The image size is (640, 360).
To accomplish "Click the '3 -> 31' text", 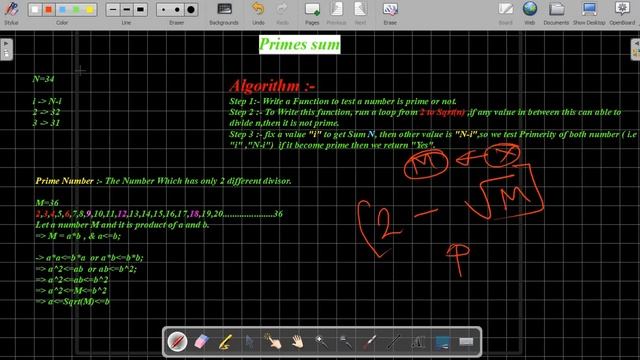I will pyautogui.click(x=46, y=123).
